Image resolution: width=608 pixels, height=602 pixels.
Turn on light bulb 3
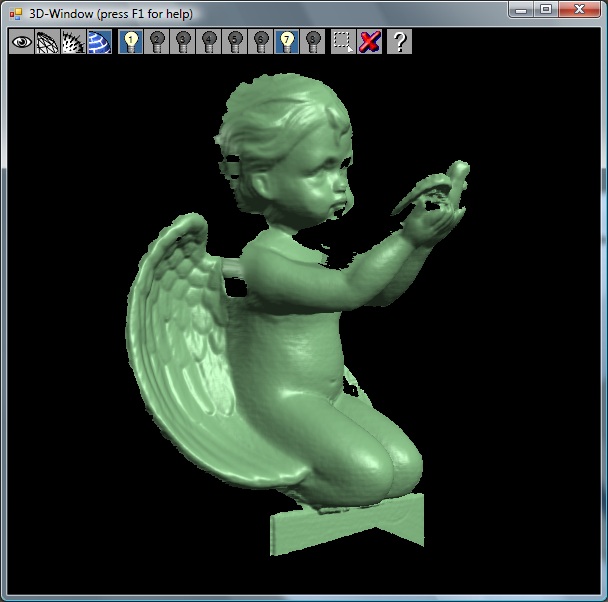click(x=183, y=41)
